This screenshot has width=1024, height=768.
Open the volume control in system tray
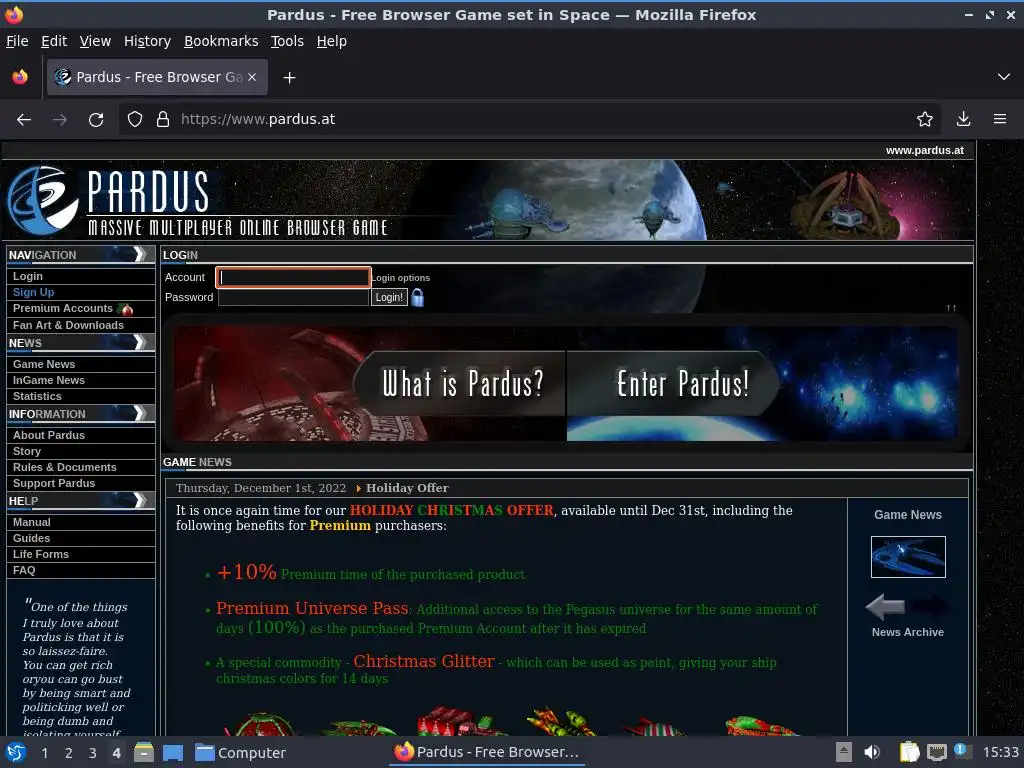[872, 752]
